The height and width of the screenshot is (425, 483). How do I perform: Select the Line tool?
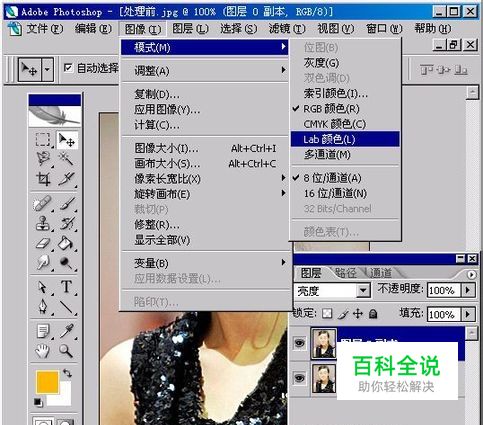click(x=66, y=306)
